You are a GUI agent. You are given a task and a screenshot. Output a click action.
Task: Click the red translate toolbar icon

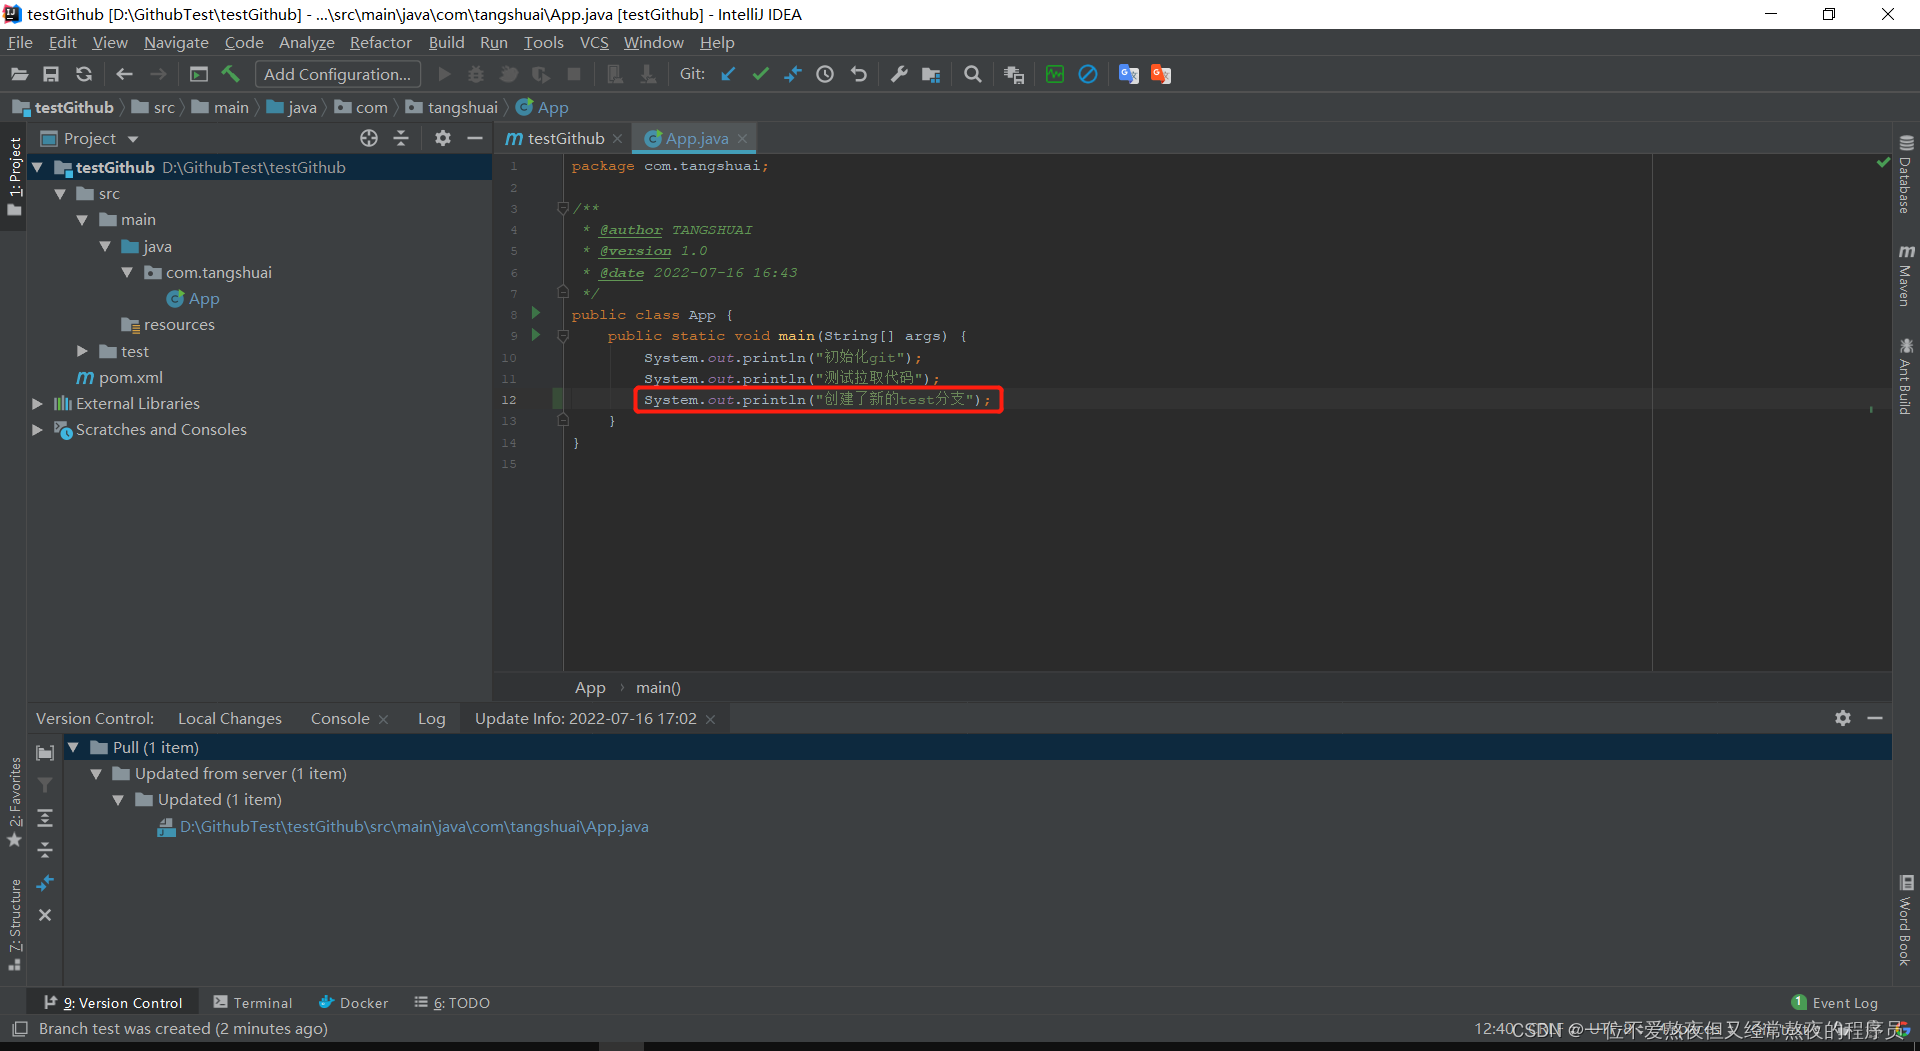(x=1161, y=74)
